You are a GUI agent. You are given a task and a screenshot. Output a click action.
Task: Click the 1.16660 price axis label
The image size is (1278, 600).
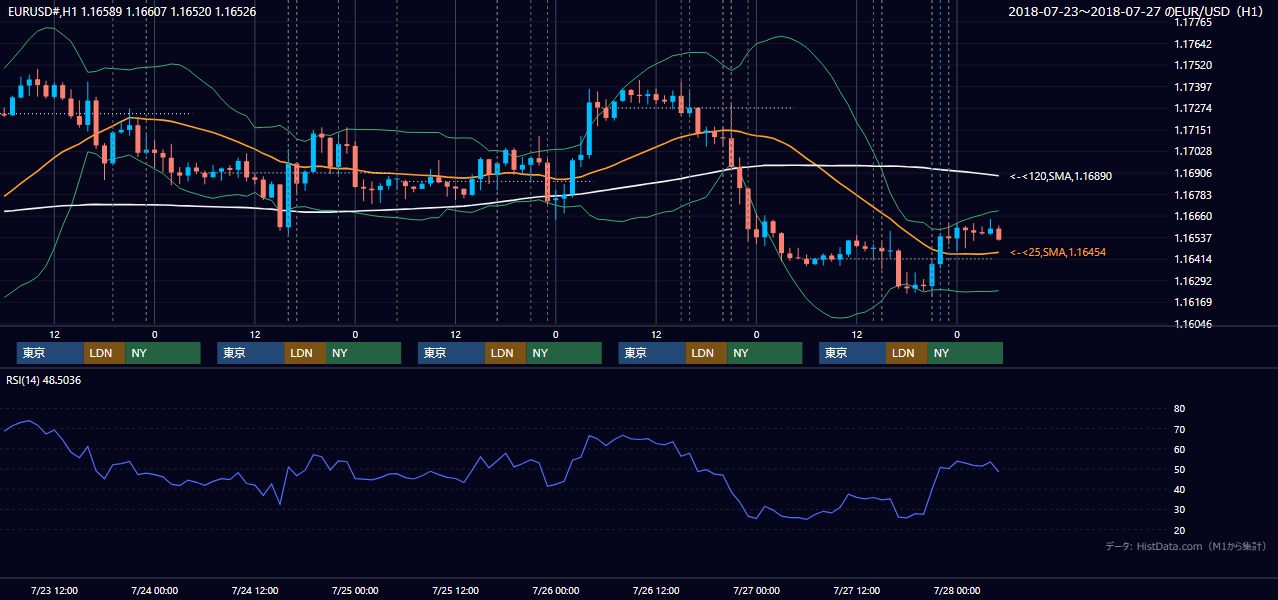click(x=1193, y=216)
